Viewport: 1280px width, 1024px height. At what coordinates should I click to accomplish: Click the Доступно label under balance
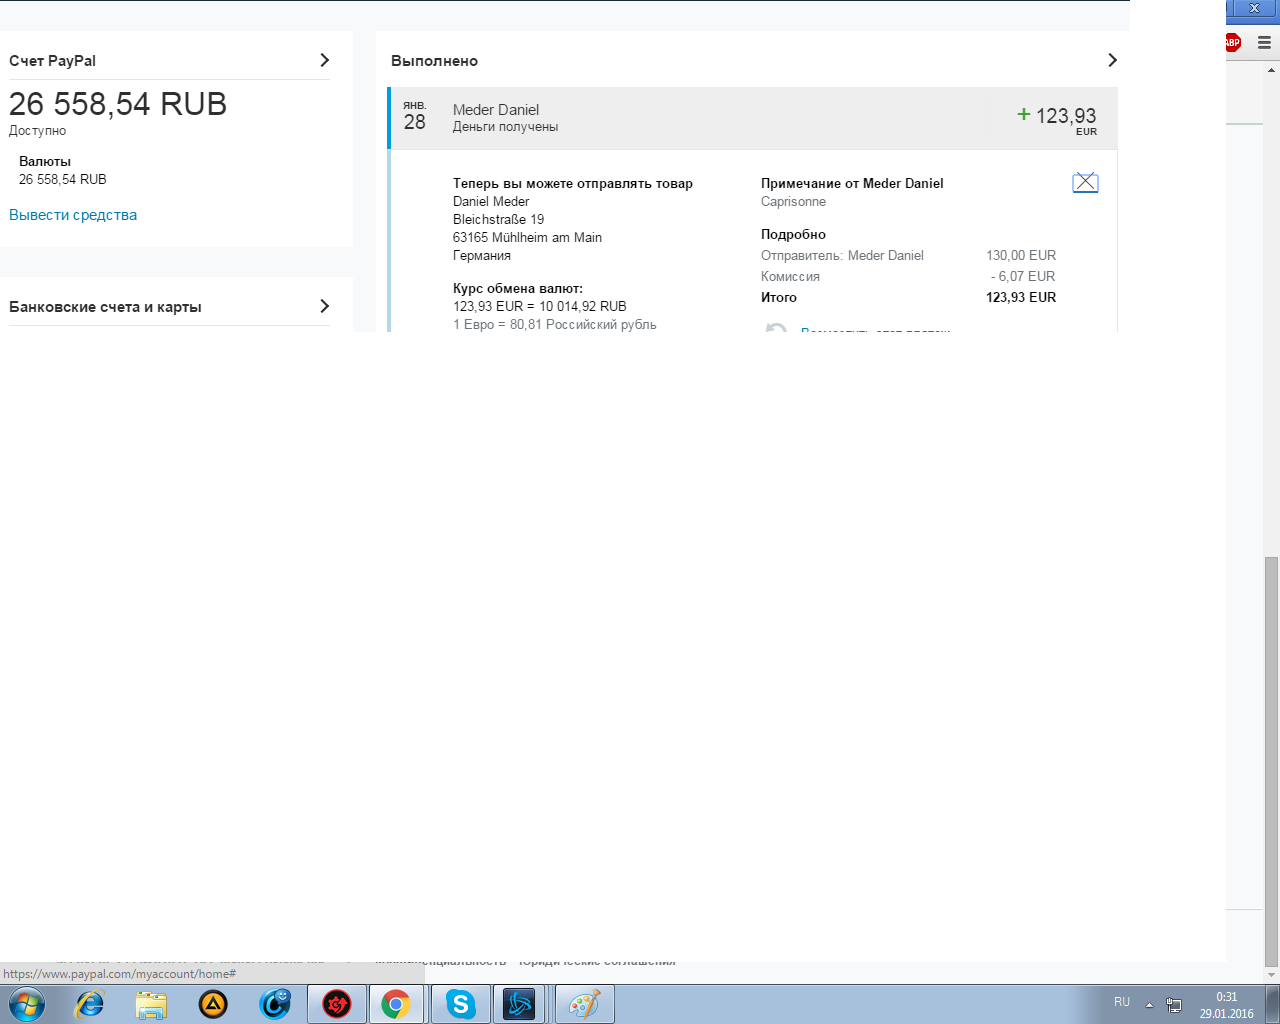click(37, 131)
